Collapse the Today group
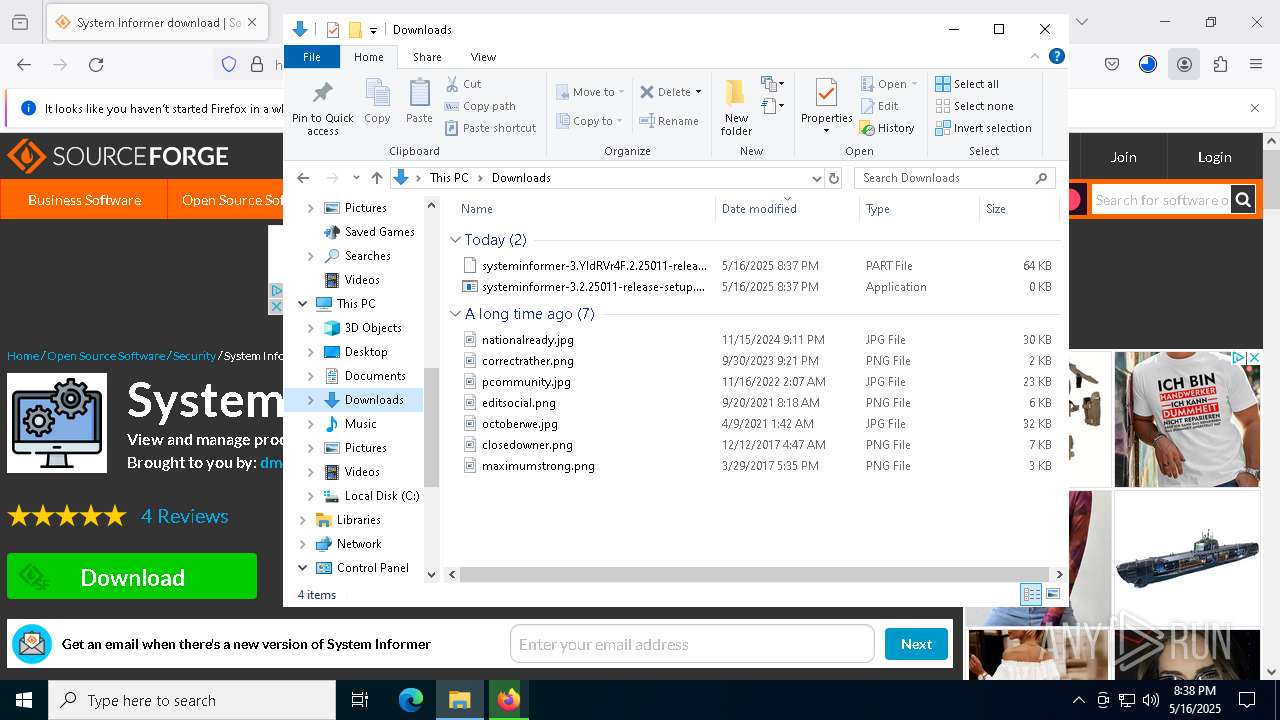Image resolution: width=1280 pixels, height=720 pixels. click(455, 240)
